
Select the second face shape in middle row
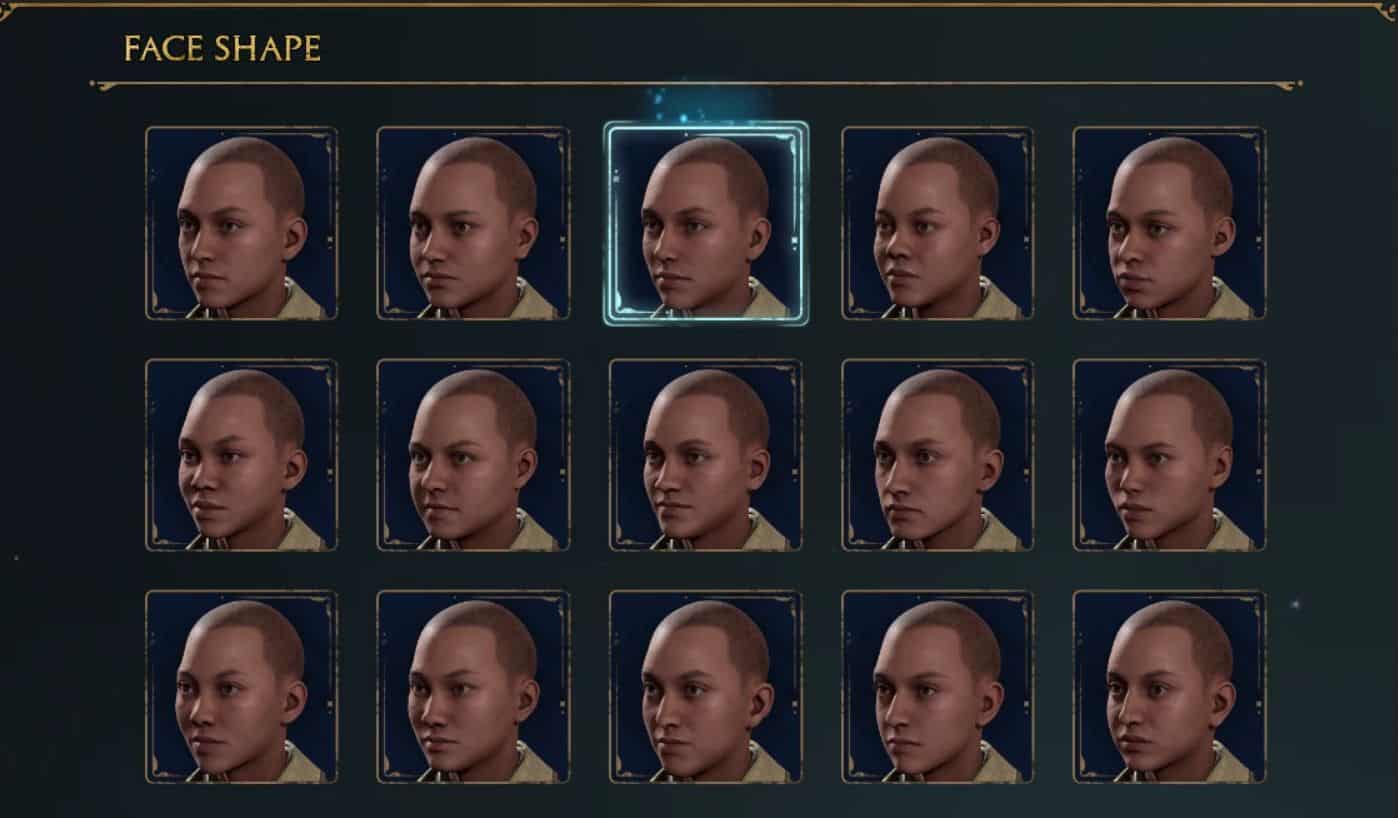click(473, 455)
